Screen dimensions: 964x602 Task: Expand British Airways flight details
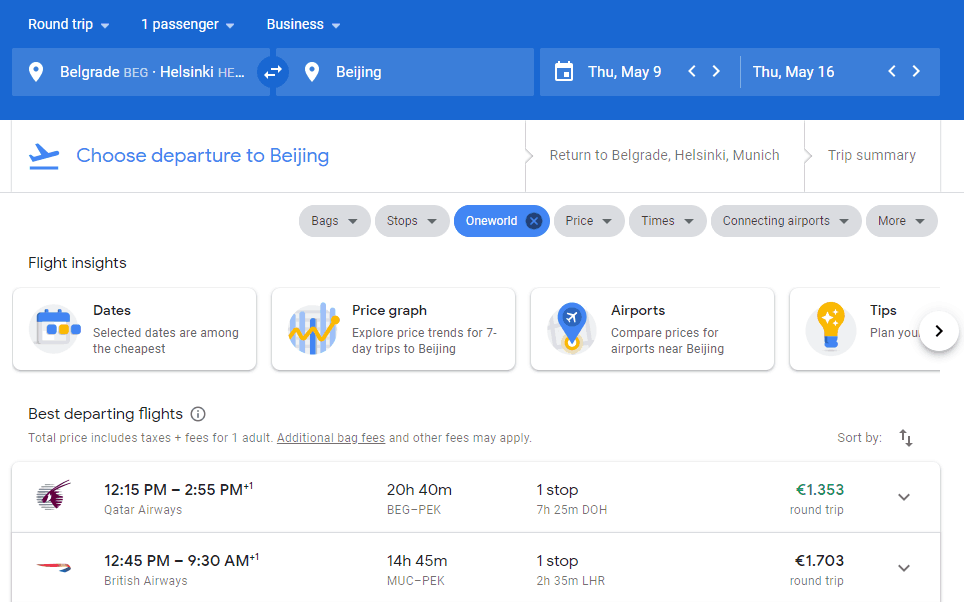coord(904,568)
